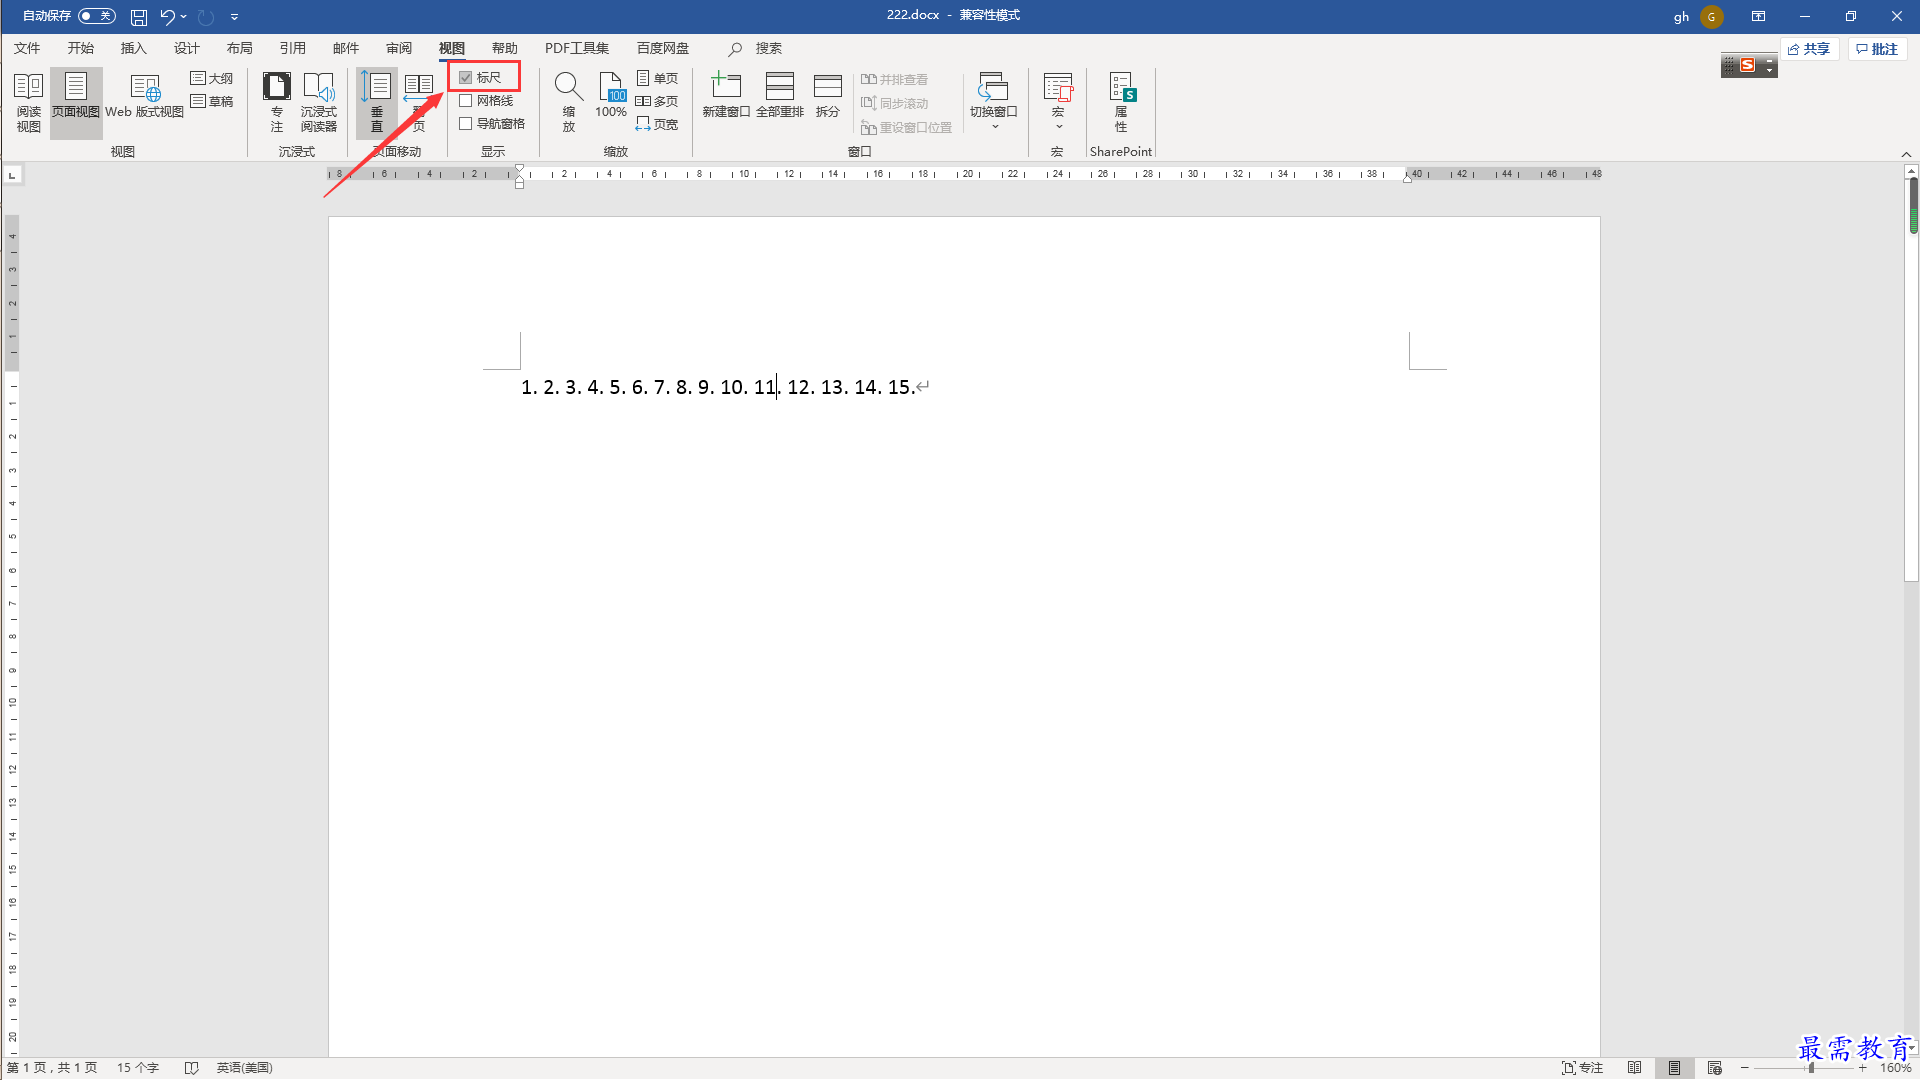Select Print Layout (页面视图) button
This screenshot has width=1920, height=1080.
coord(76,102)
